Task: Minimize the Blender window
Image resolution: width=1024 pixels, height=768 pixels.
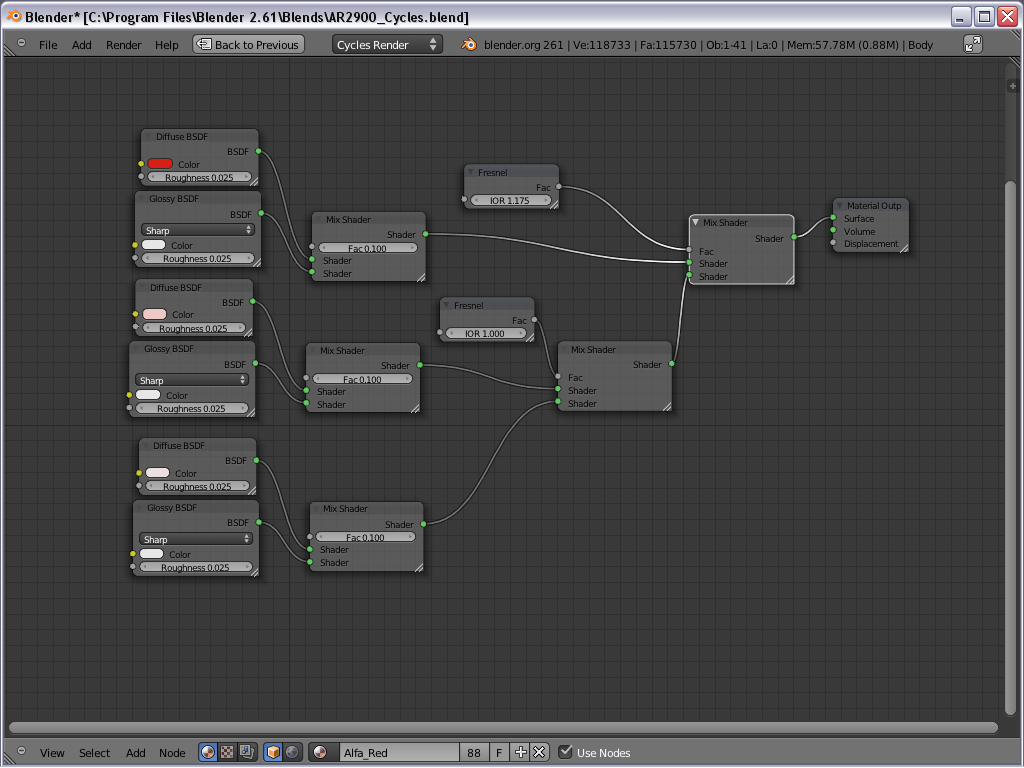Action: [x=960, y=16]
